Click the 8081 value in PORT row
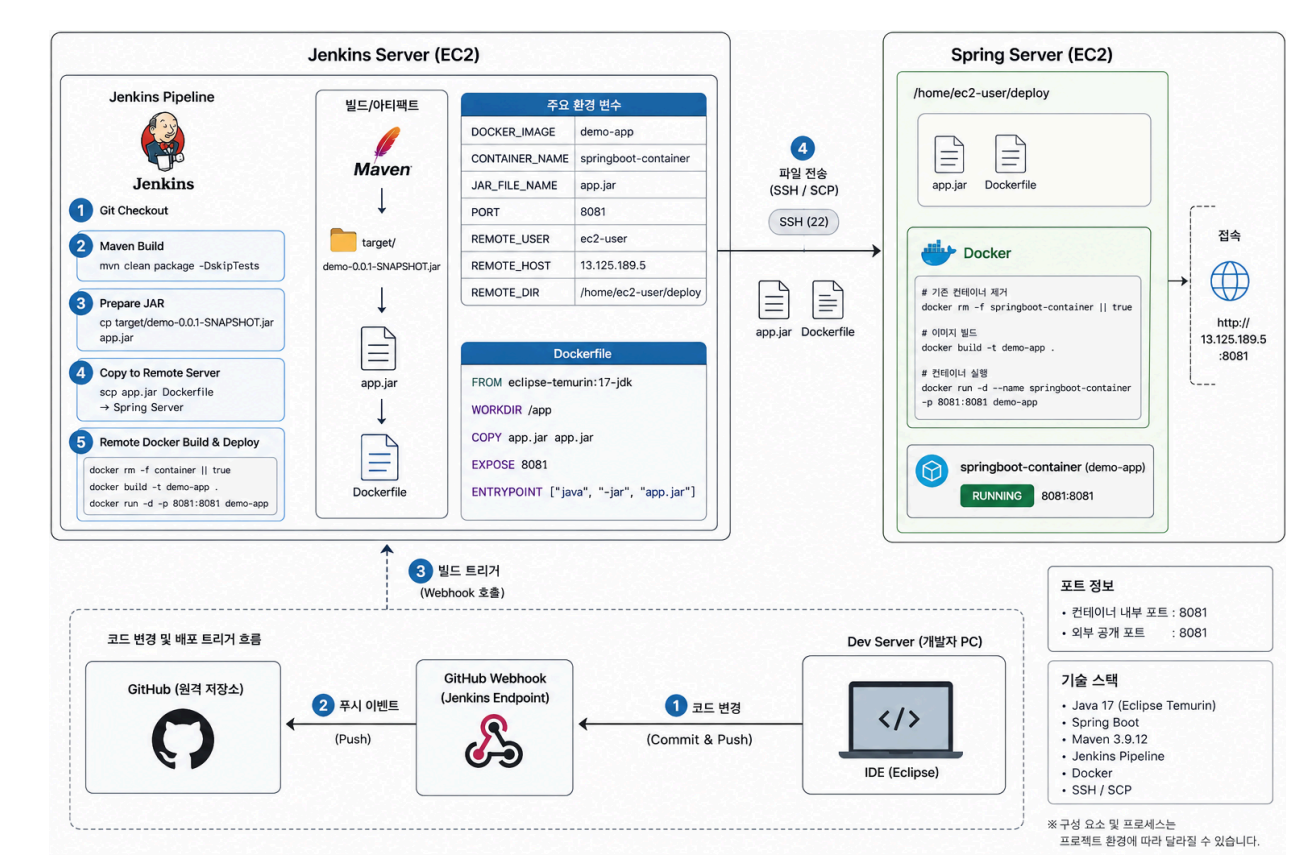1315x858 pixels. coord(593,212)
